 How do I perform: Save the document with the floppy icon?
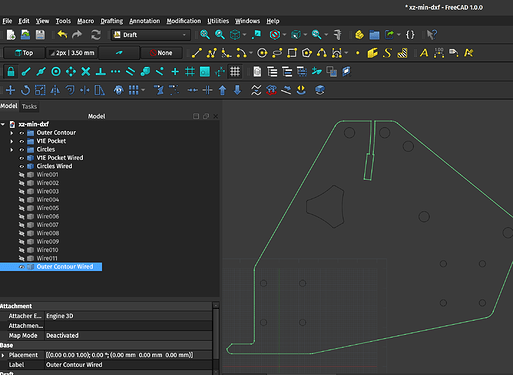(x=40, y=35)
